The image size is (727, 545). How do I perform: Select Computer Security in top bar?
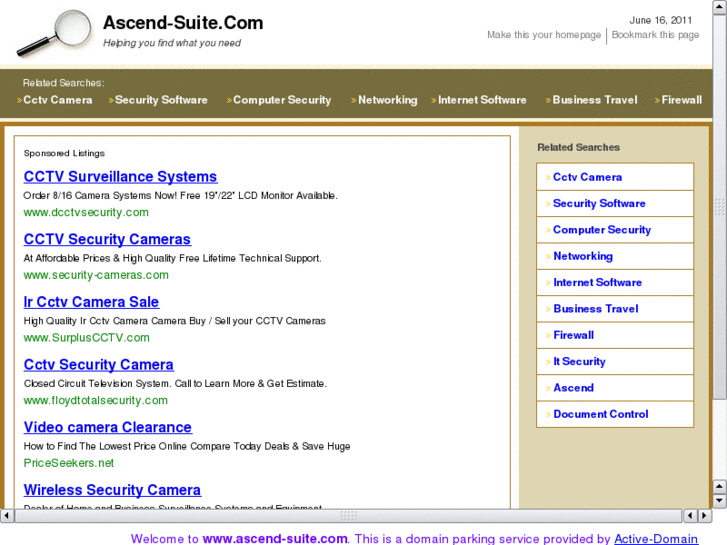(282, 100)
